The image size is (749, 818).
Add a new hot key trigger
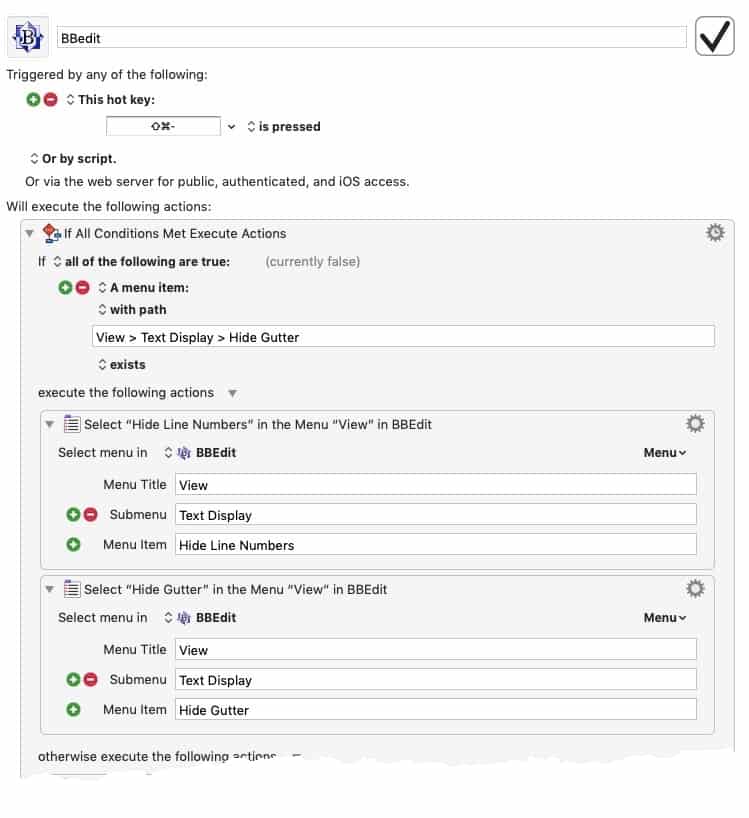coord(33,99)
